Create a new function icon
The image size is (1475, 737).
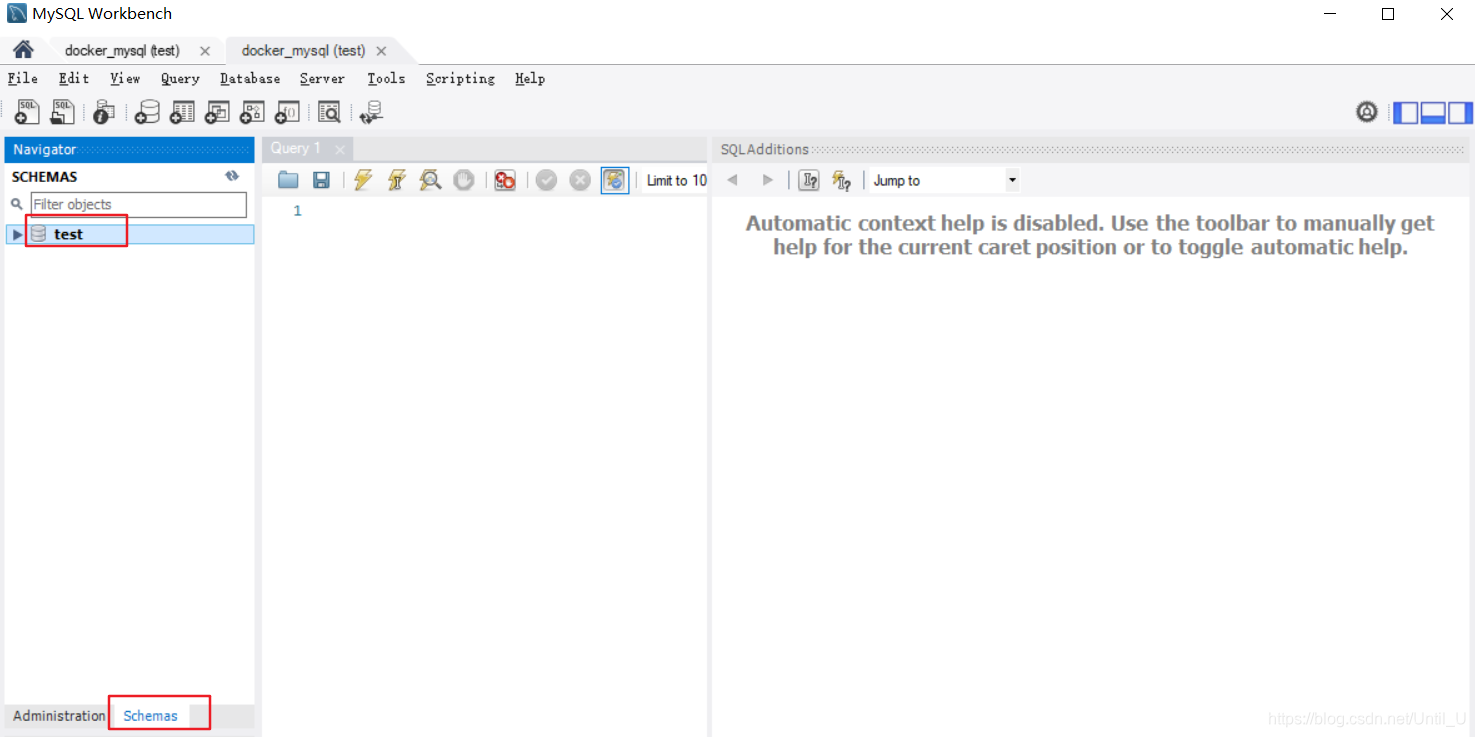tap(287, 112)
